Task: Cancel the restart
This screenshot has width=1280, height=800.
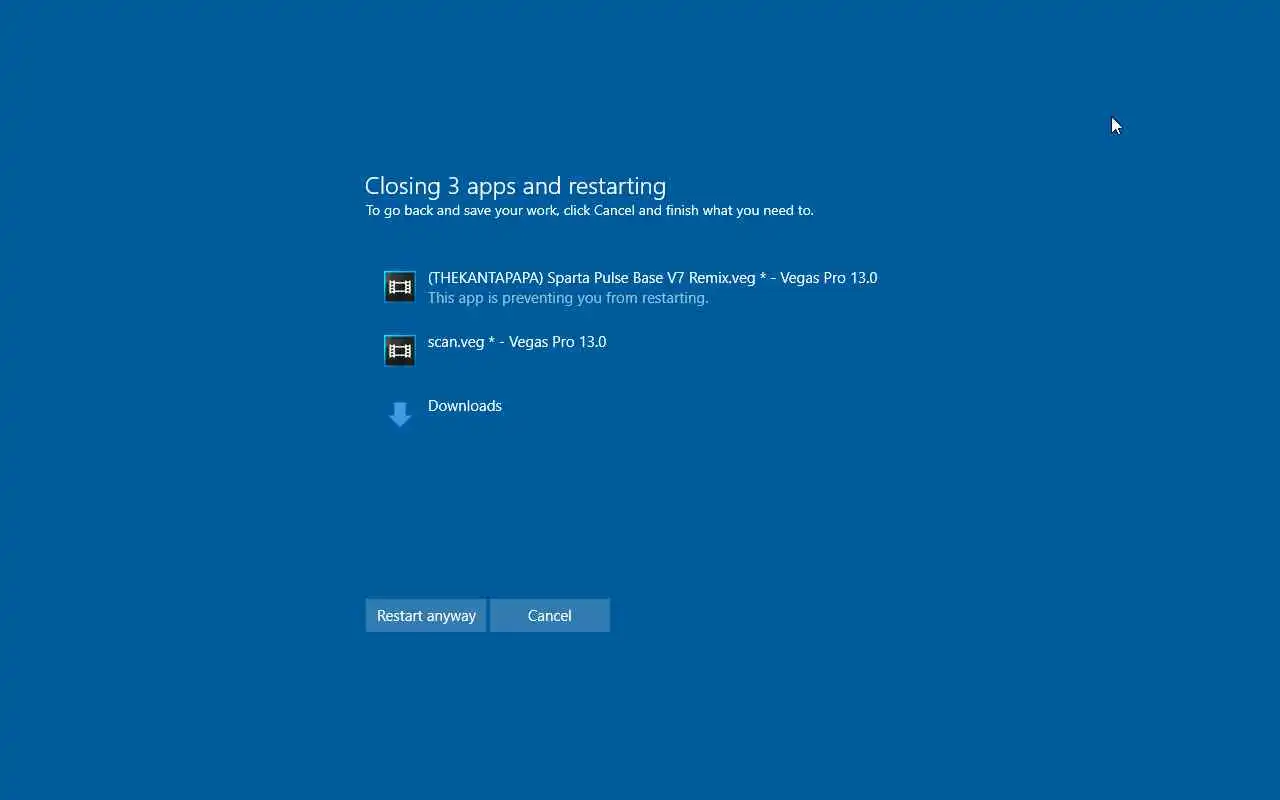Action: [549, 615]
